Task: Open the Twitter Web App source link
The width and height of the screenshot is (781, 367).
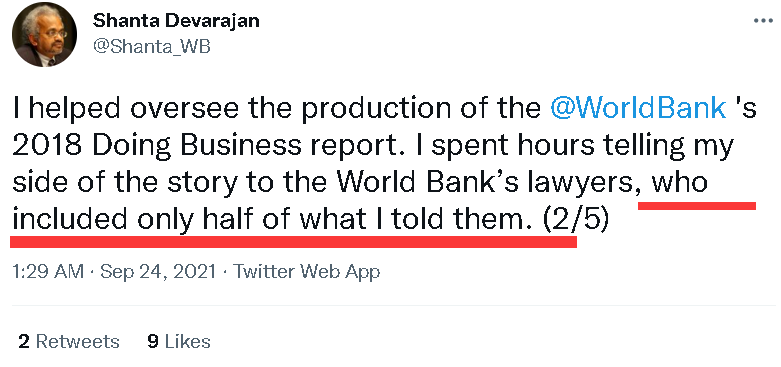Action: (x=306, y=272)
